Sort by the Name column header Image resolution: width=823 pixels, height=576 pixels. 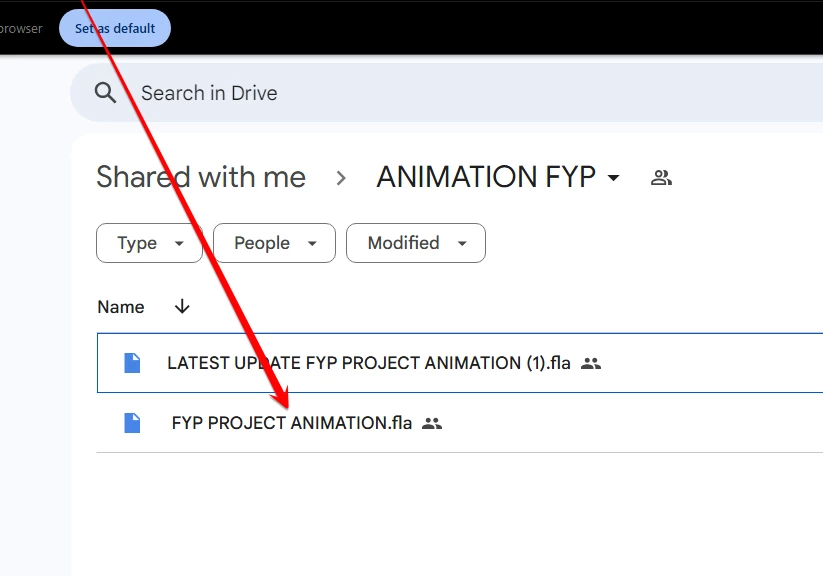[x=121, y=307]
